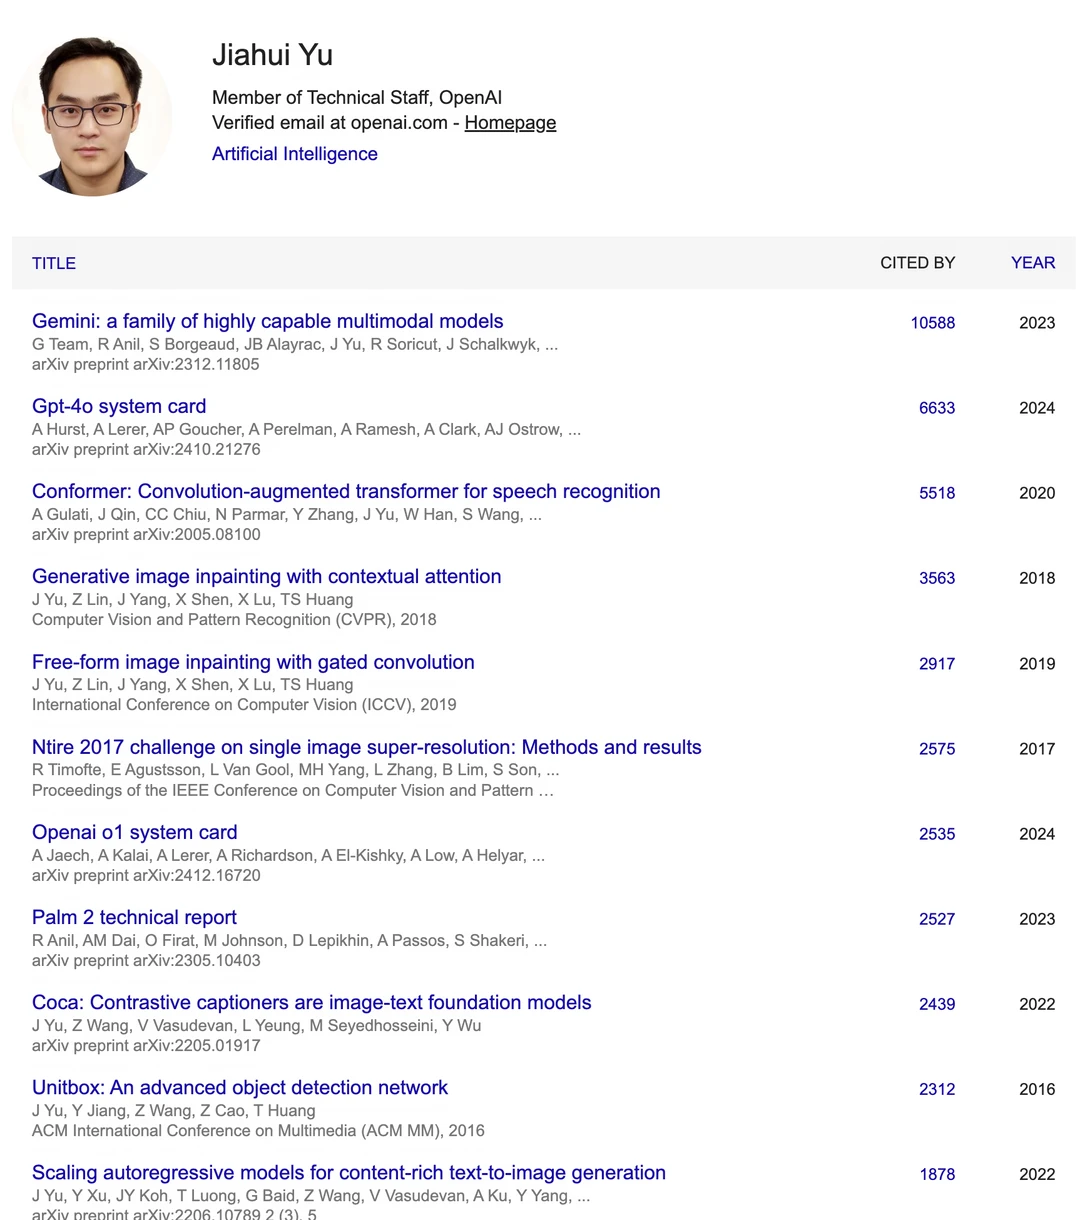View the 3563 citations count
Screen dimensions: 1080x1220
pyautogui.click(x=937, y=578)
